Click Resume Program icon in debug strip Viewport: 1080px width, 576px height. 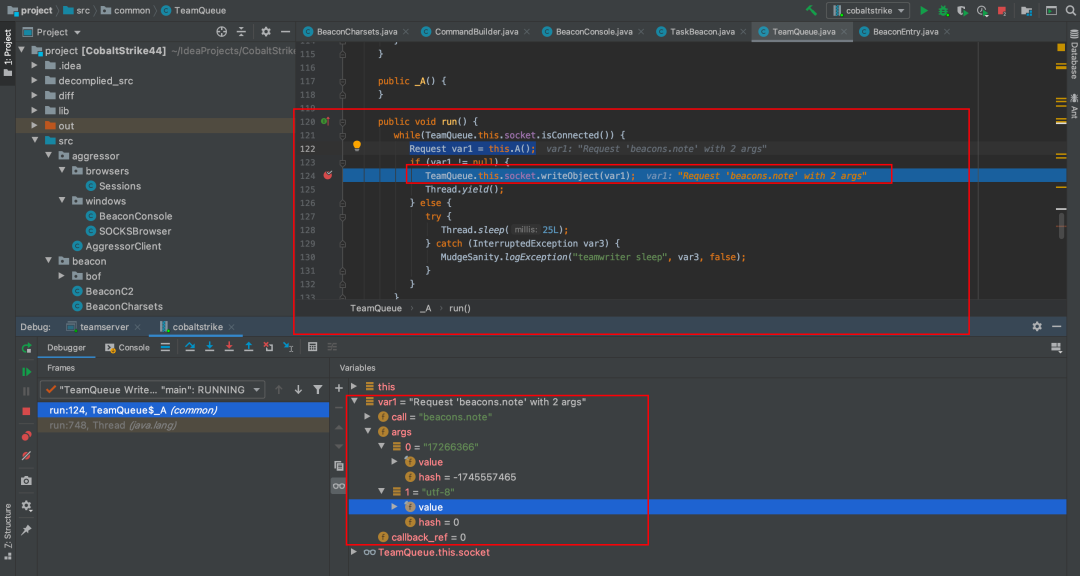tap(26, 371)
